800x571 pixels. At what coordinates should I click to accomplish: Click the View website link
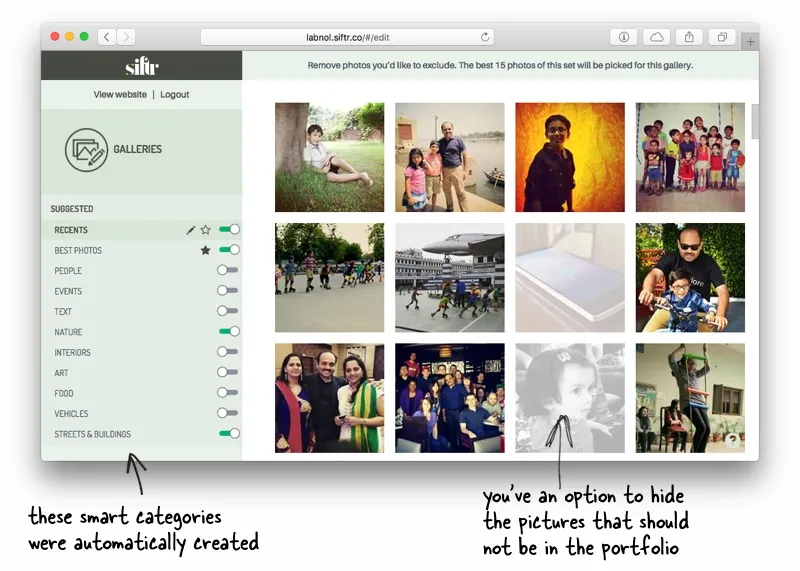tap(120, 94)
